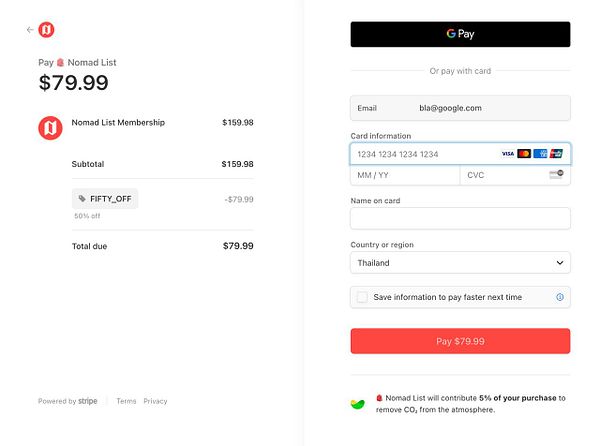
Task: Click the Mastercard icon
Action: point(524,154)
